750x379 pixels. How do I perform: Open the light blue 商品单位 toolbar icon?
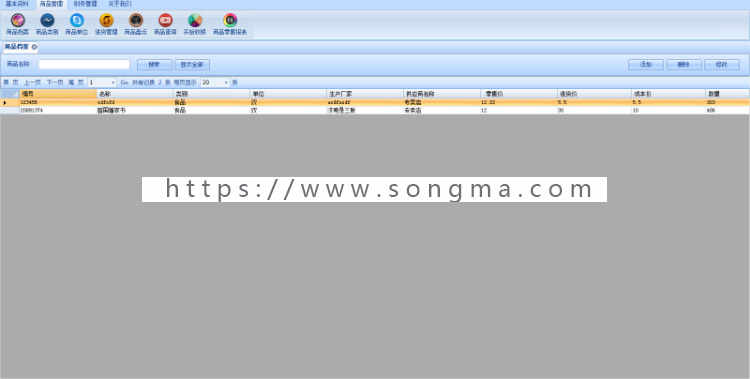click(77, 21)
